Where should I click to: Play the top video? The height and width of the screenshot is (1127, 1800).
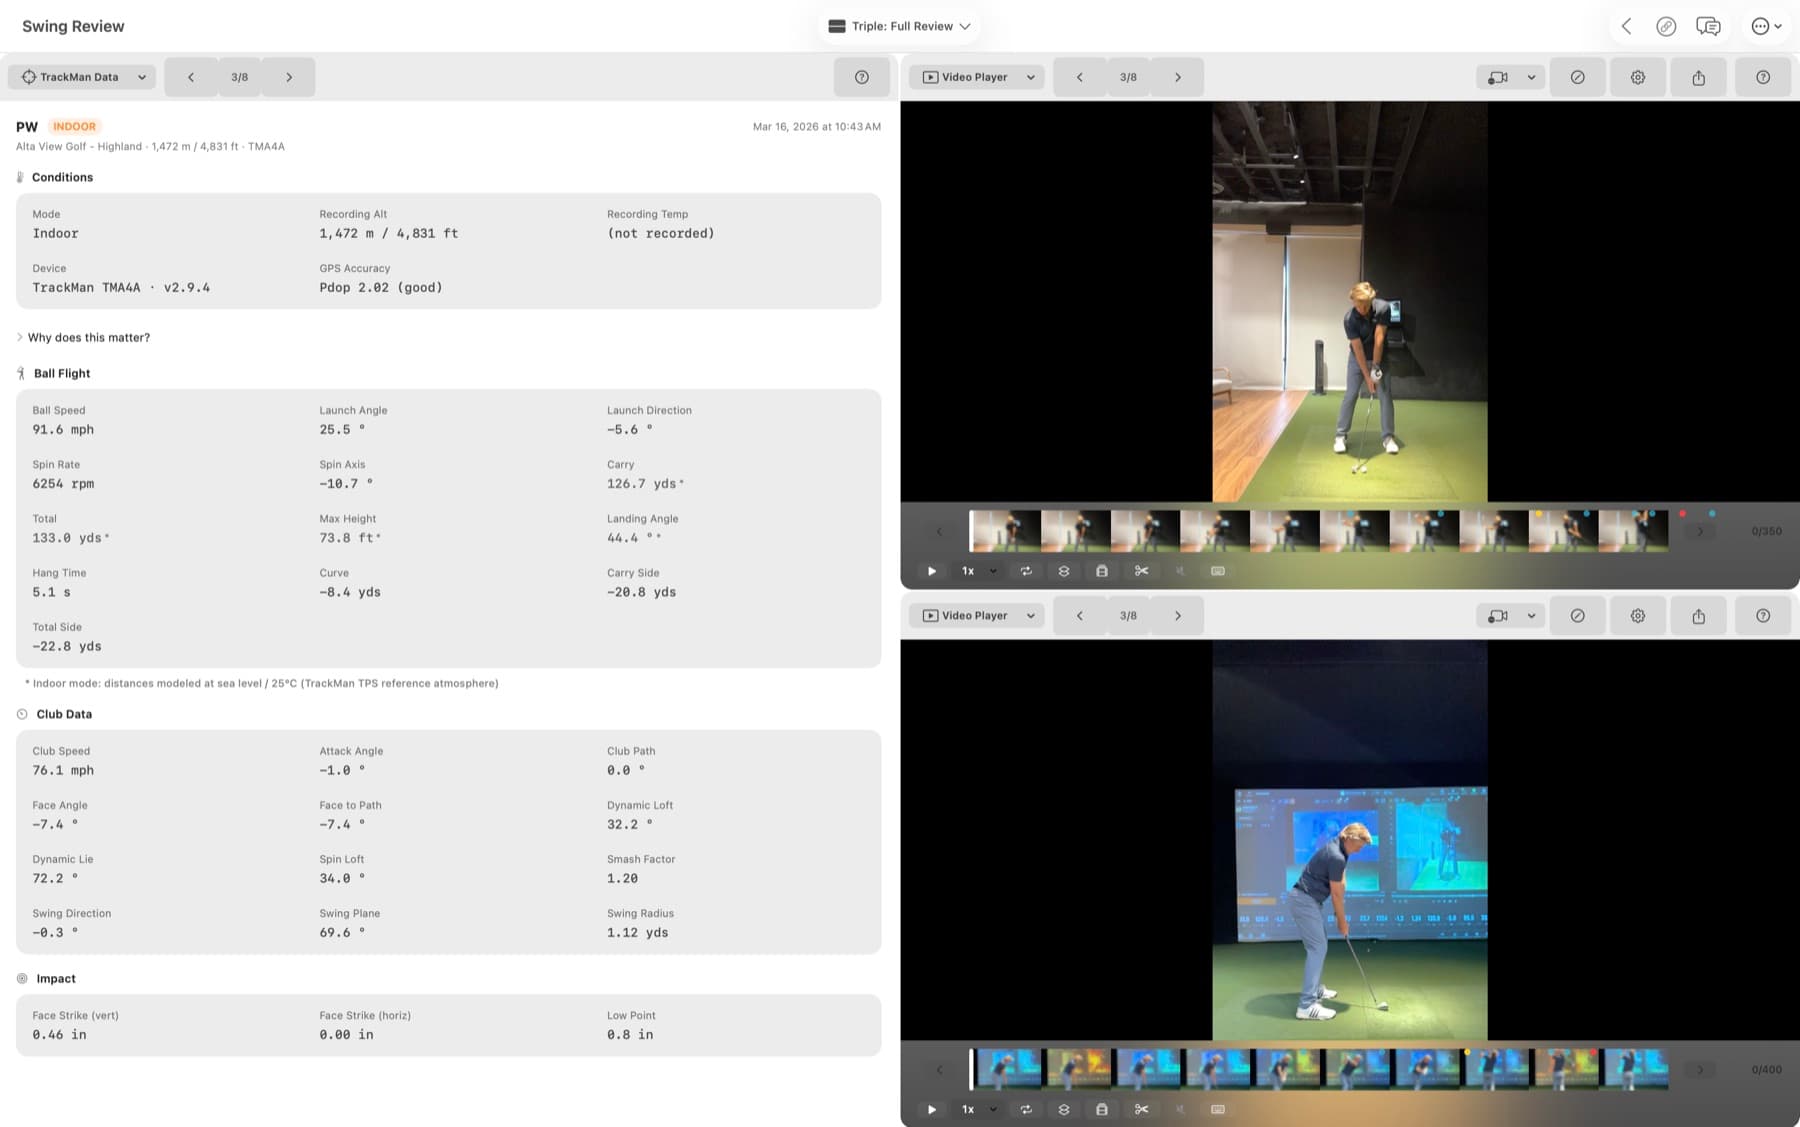[x=932, y=571]
